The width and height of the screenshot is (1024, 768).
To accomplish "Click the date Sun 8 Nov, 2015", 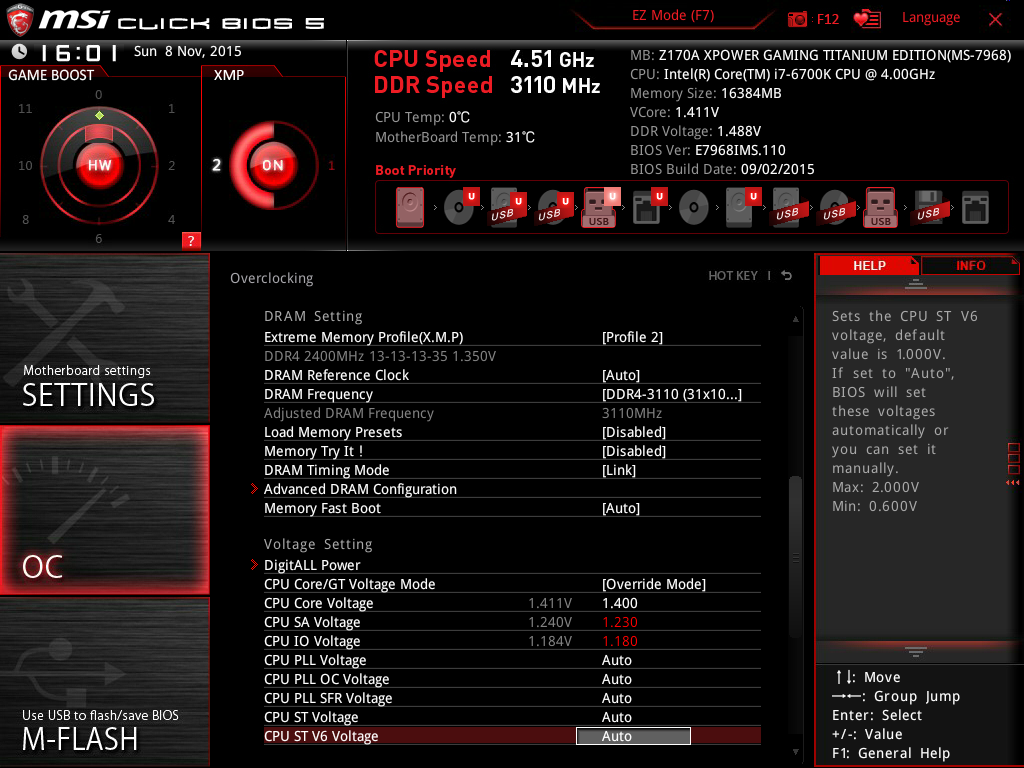I will pos(187,51).
